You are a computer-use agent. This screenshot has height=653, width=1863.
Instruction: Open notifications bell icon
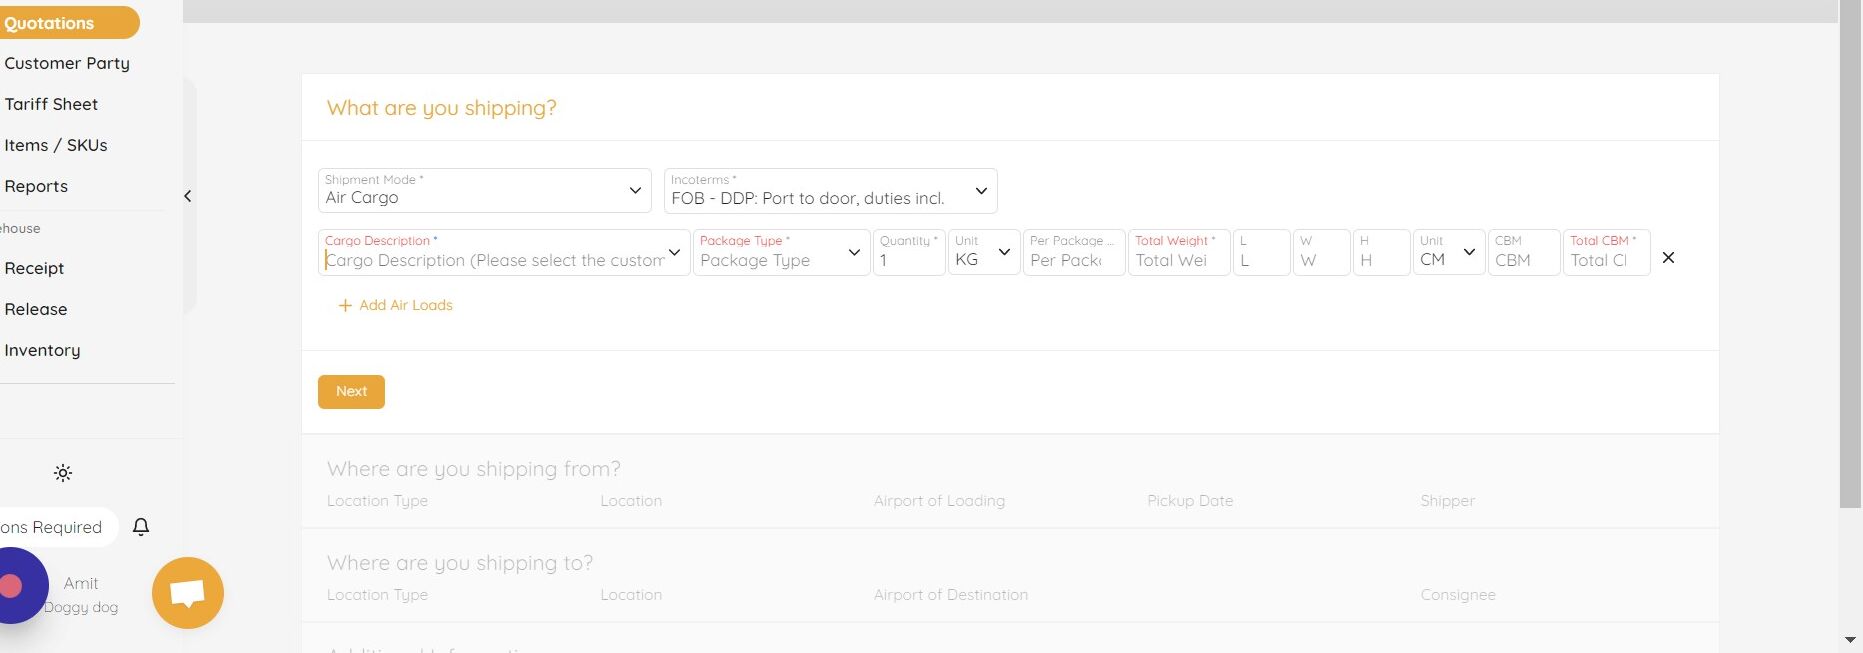pyautogui.click(x=141, y=527)
